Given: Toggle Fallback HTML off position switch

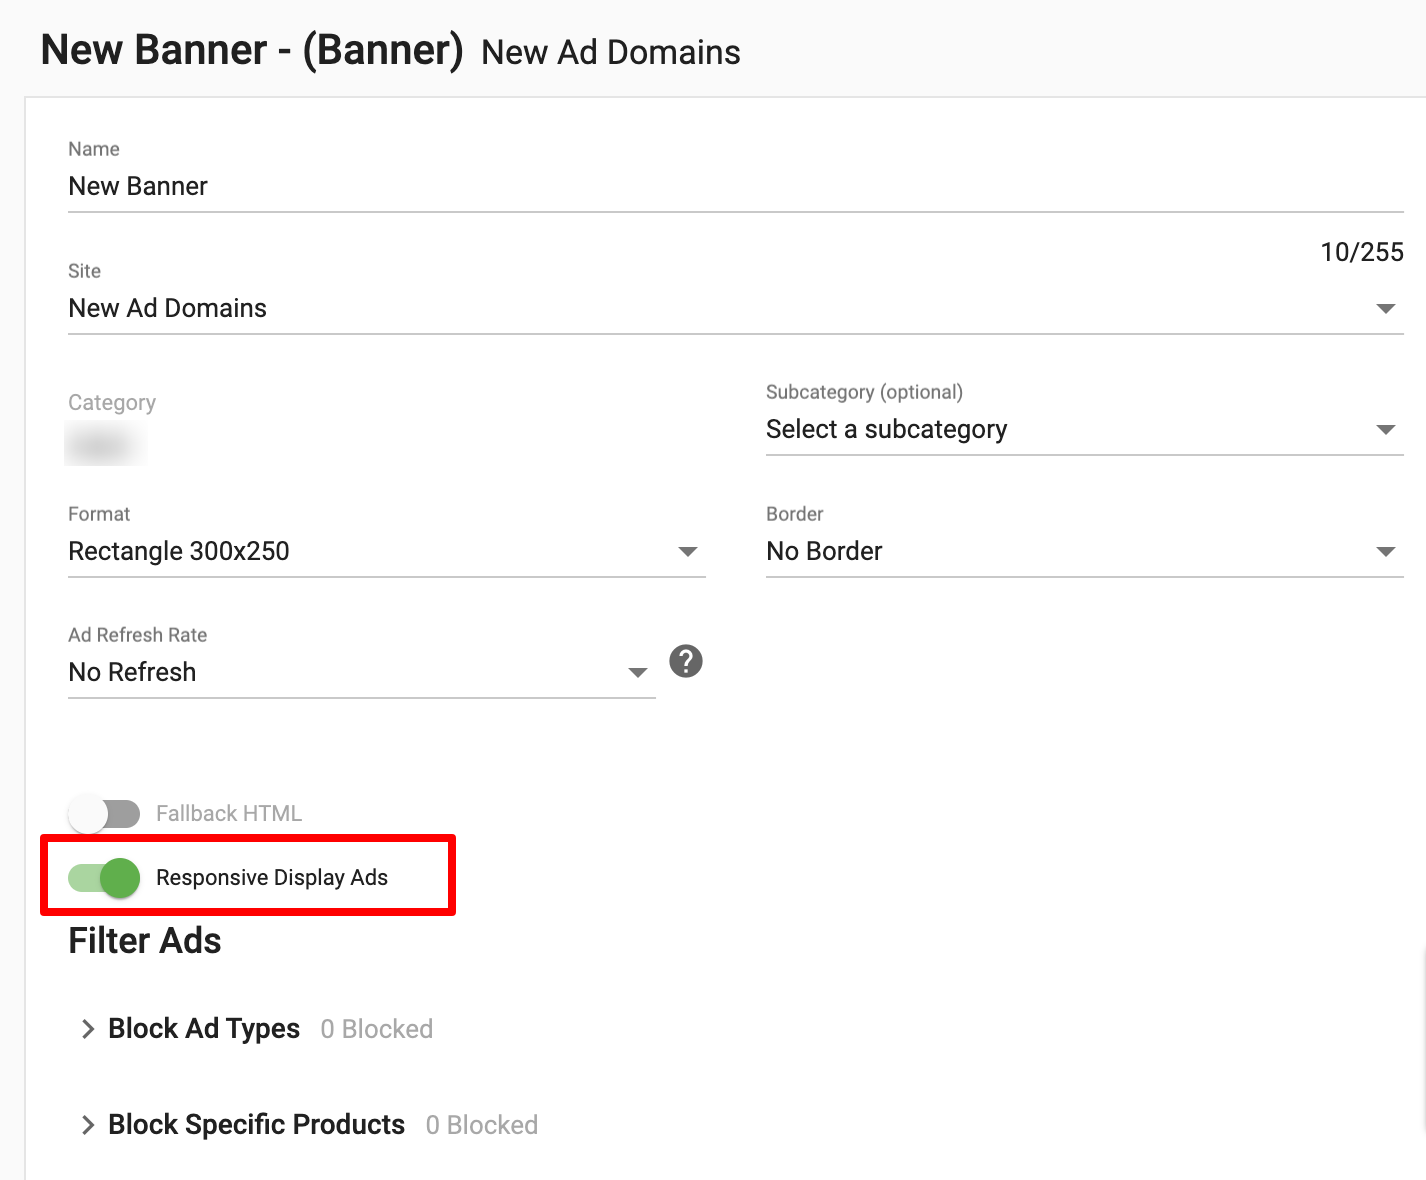Looking at the screenshot, I should click(105, 813).
